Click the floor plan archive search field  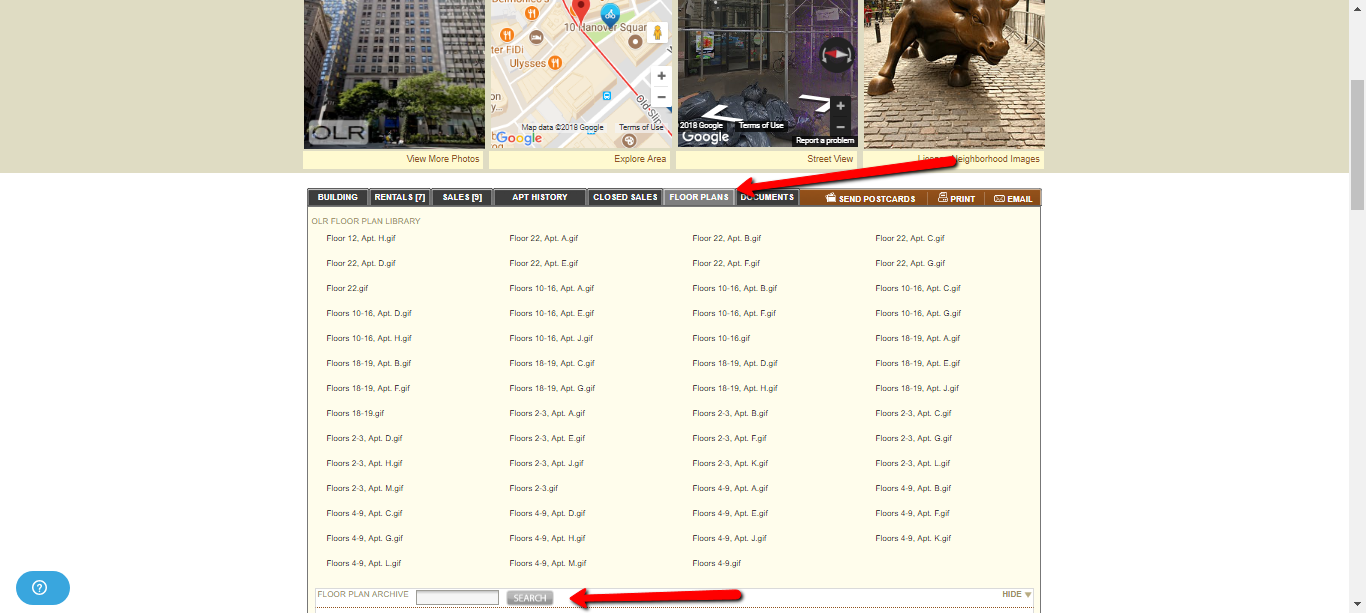457,598
